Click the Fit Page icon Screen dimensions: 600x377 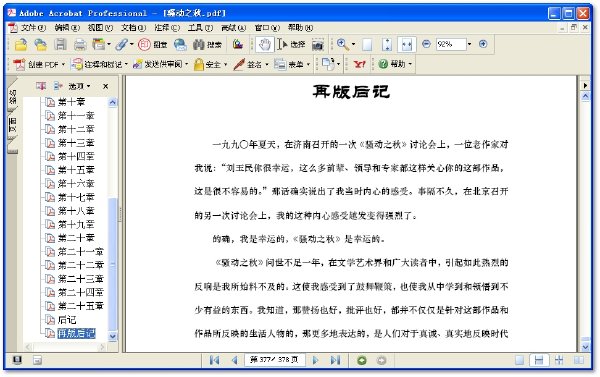click(x=387, y=45)
